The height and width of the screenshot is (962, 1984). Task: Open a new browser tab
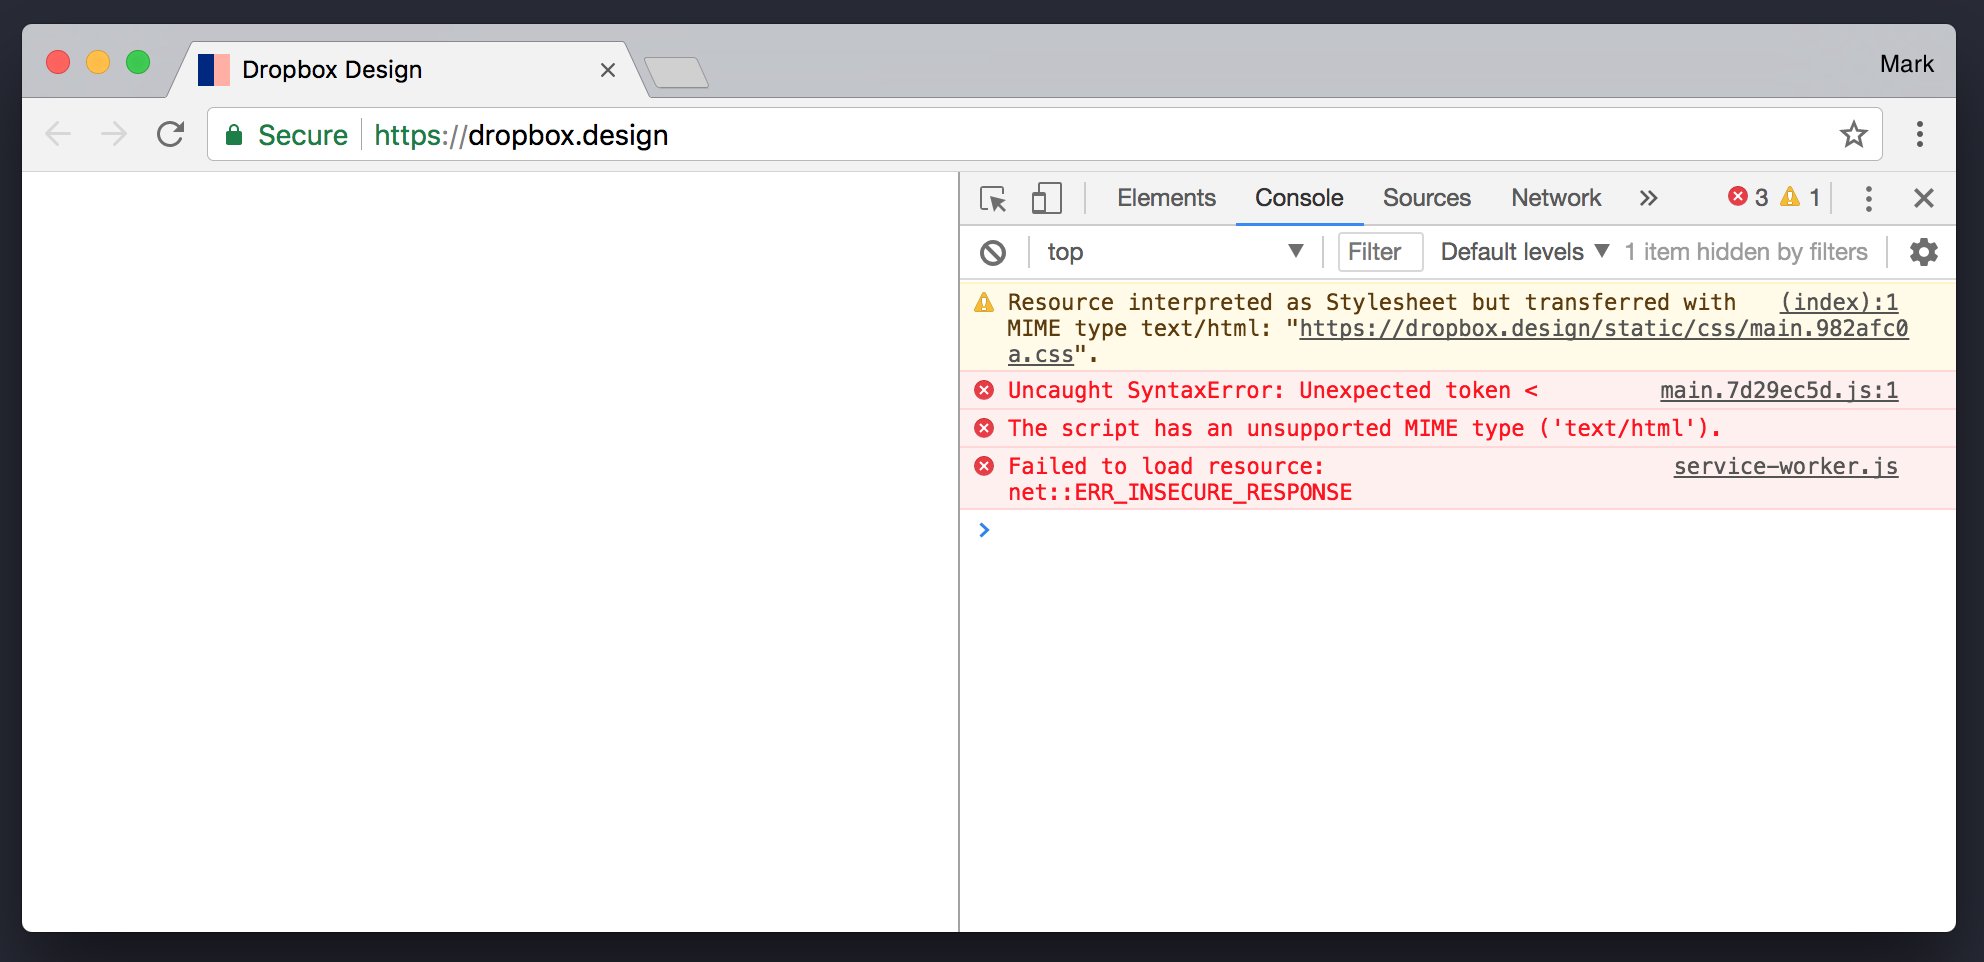[677, 72]
